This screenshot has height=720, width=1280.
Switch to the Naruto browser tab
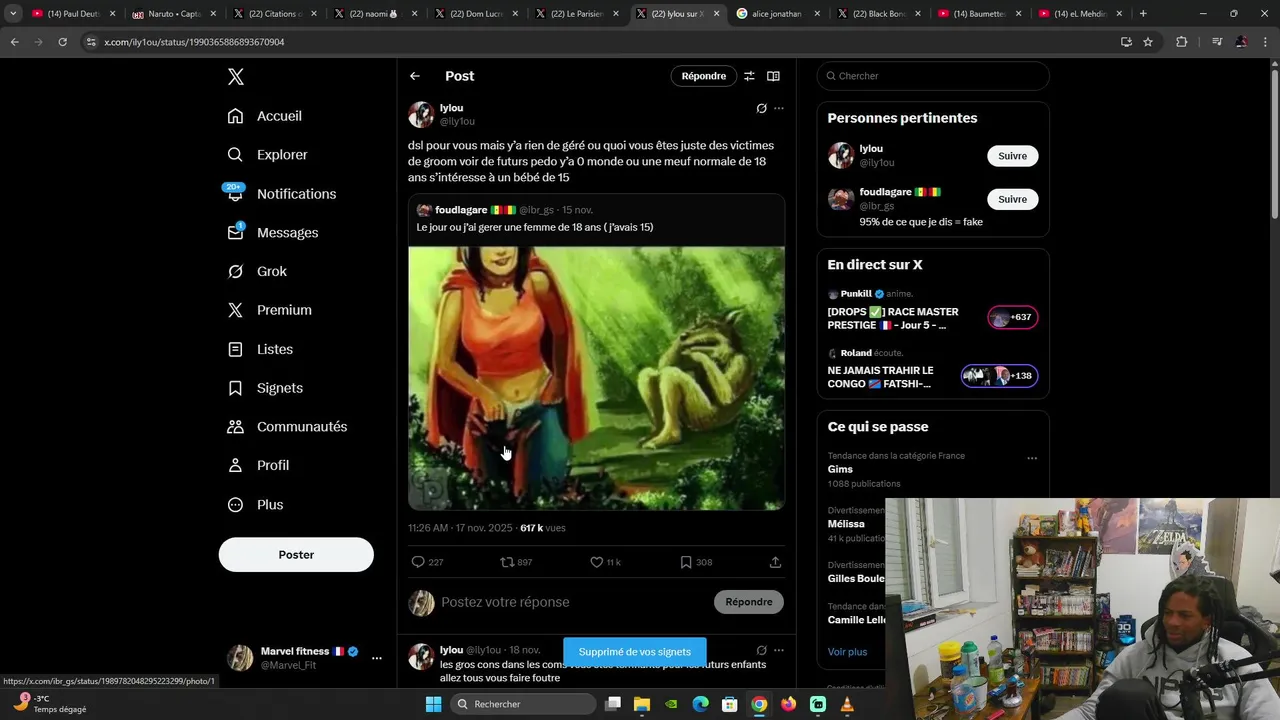tap(173, 14)
